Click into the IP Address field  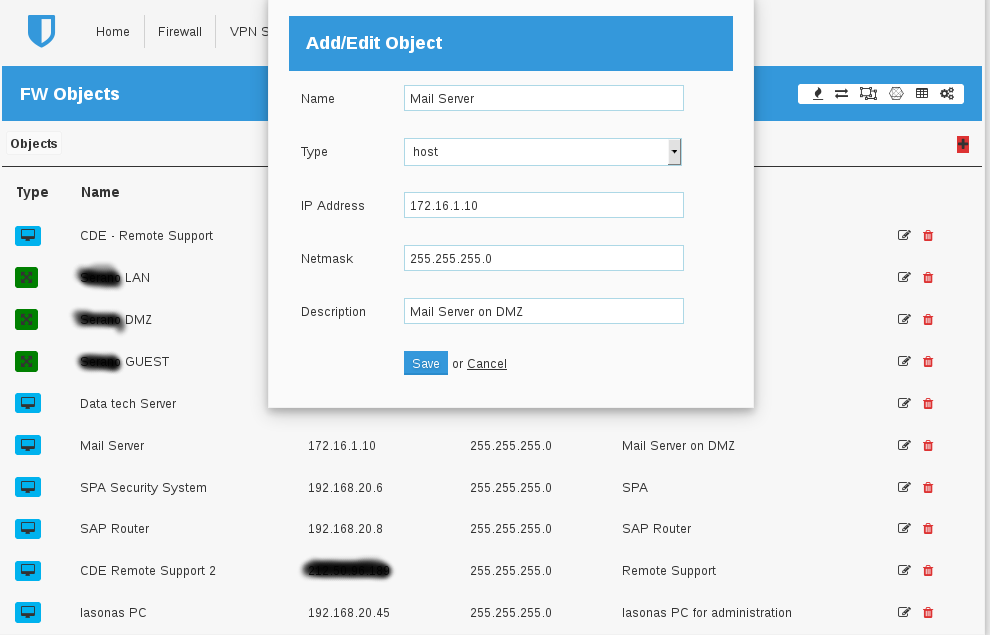(x=543, y=205)
